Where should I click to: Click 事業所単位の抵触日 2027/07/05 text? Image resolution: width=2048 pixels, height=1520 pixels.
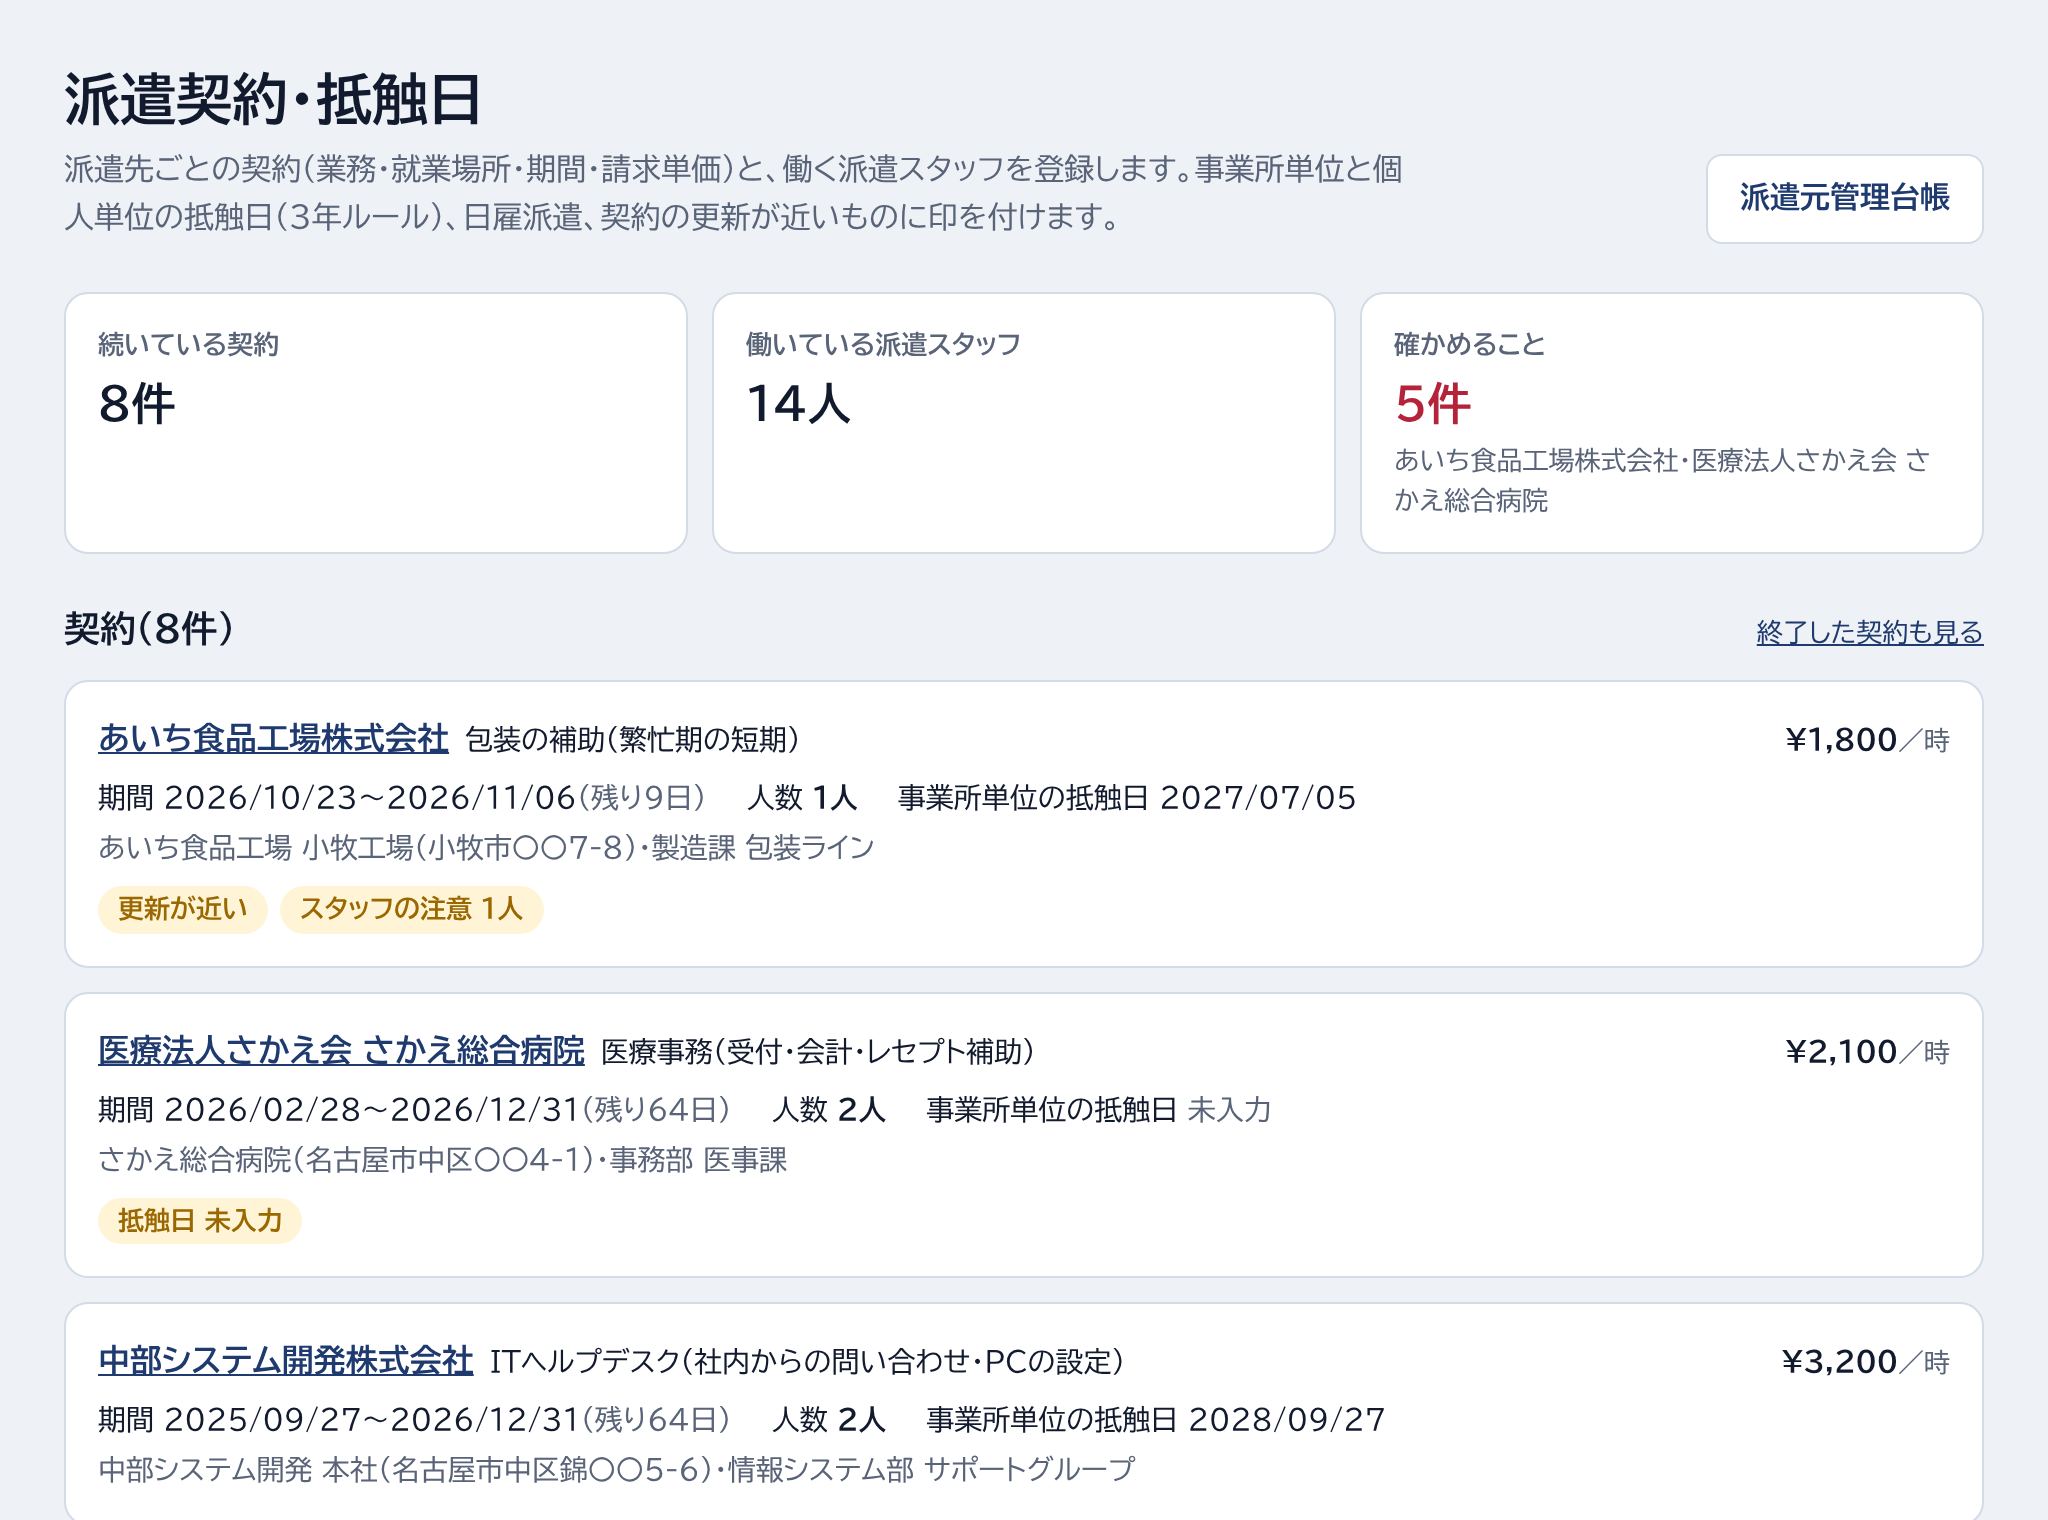1127,798
